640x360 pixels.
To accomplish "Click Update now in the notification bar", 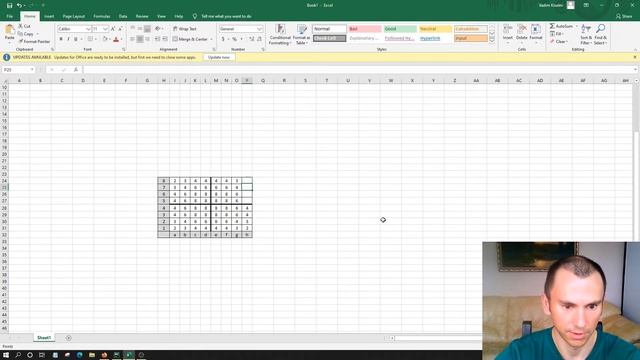I will pyautogui.click(x=219, y=58).
